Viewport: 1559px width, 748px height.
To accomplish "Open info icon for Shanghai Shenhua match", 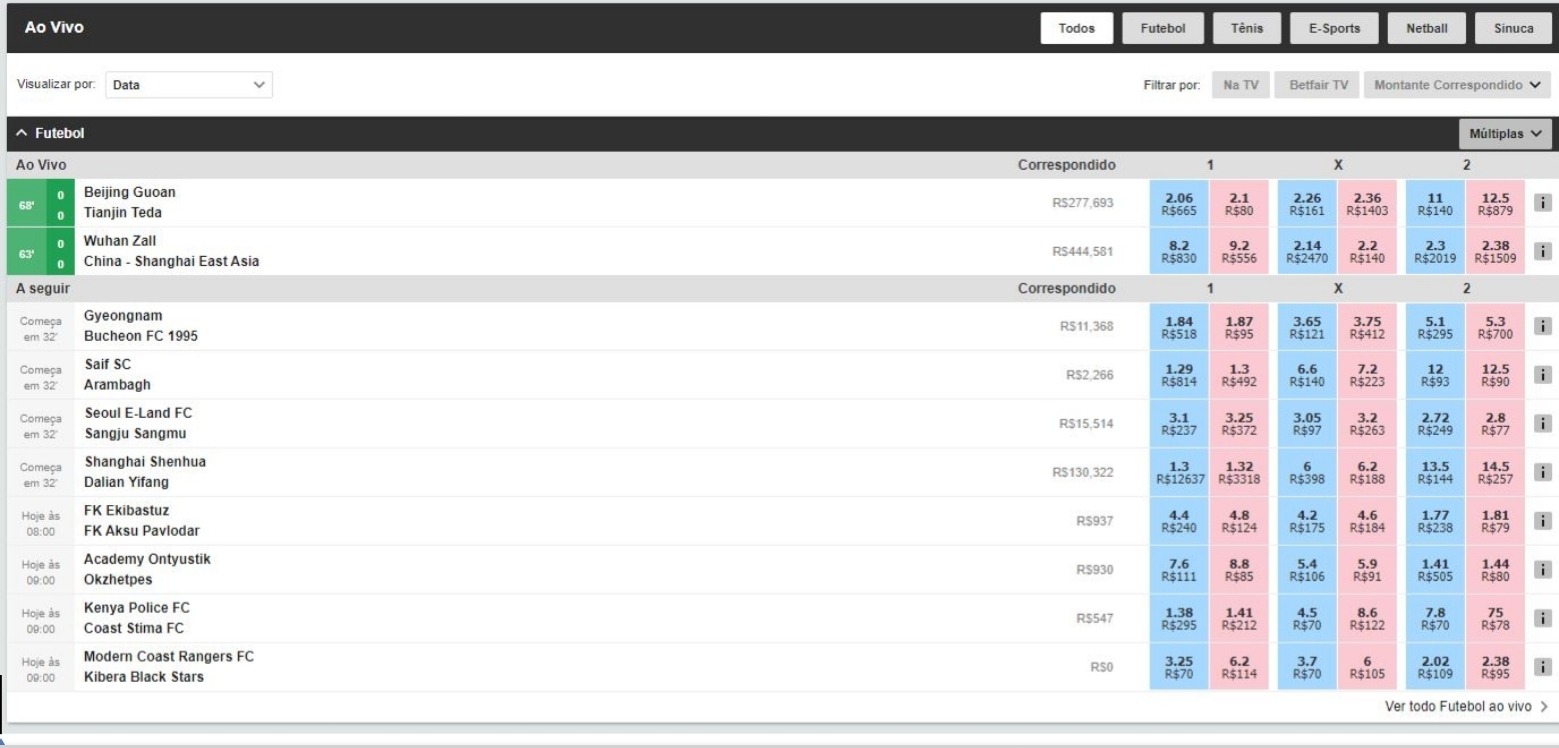I will click(x=1542, y=473).
